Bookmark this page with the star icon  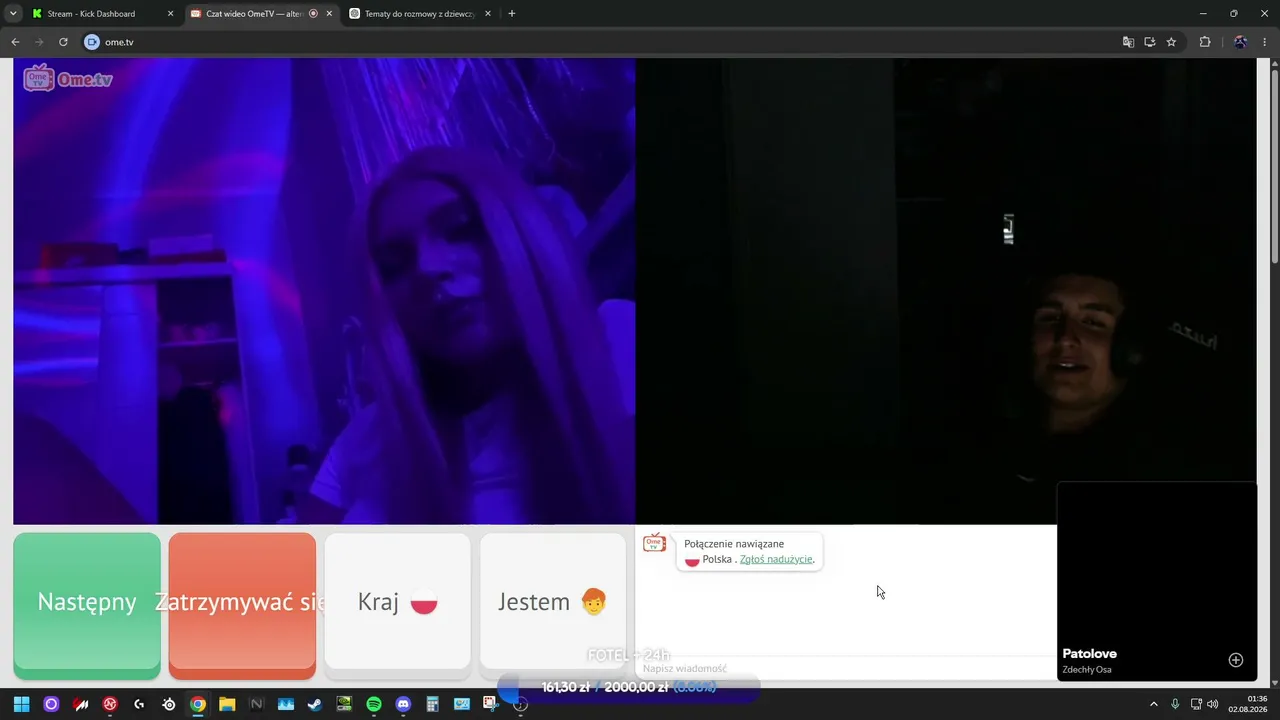coord(1171,42)
